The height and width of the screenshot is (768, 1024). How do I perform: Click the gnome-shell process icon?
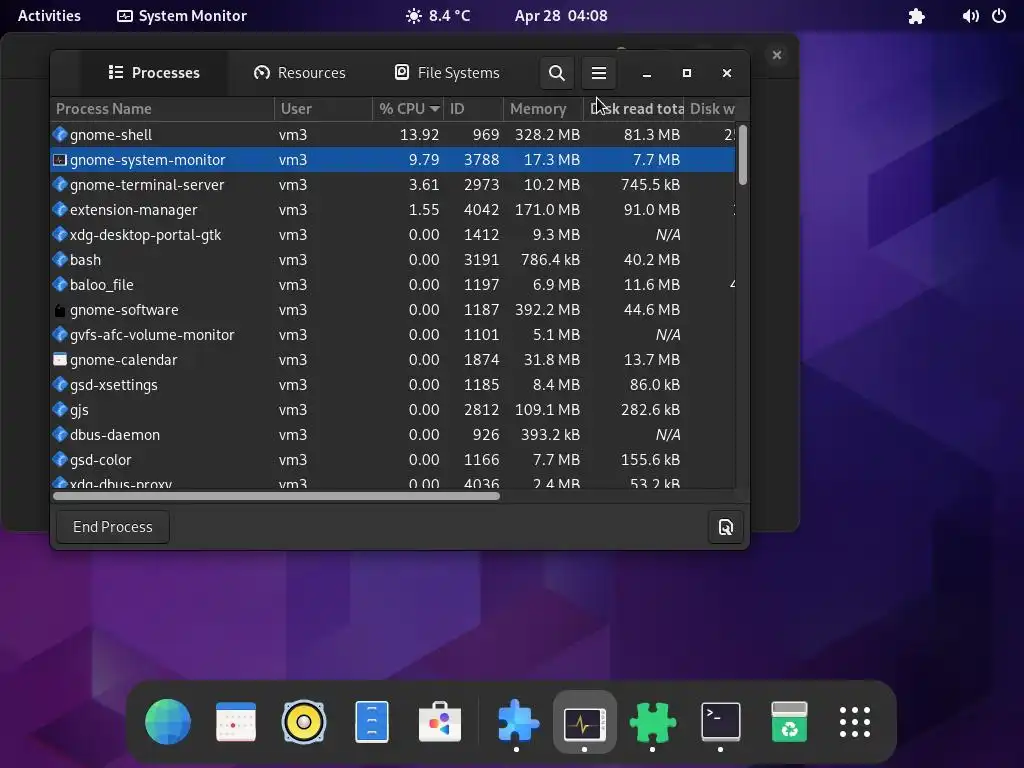point(60,135)
